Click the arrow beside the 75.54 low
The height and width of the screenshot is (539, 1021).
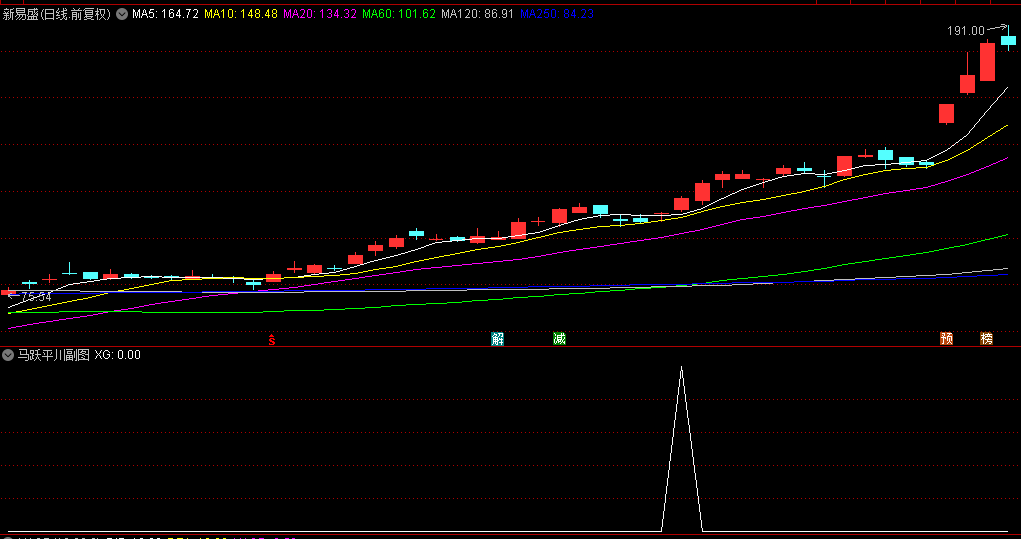(x=12, y=297)
